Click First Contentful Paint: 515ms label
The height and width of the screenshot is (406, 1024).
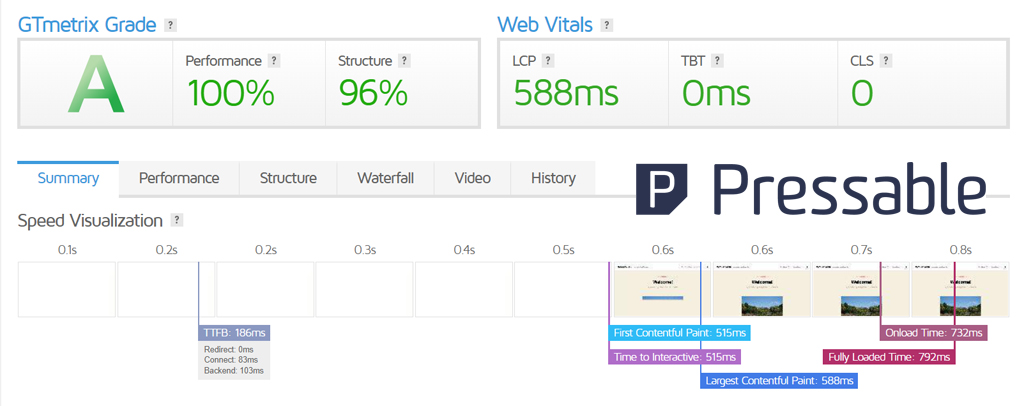(680, 333)
